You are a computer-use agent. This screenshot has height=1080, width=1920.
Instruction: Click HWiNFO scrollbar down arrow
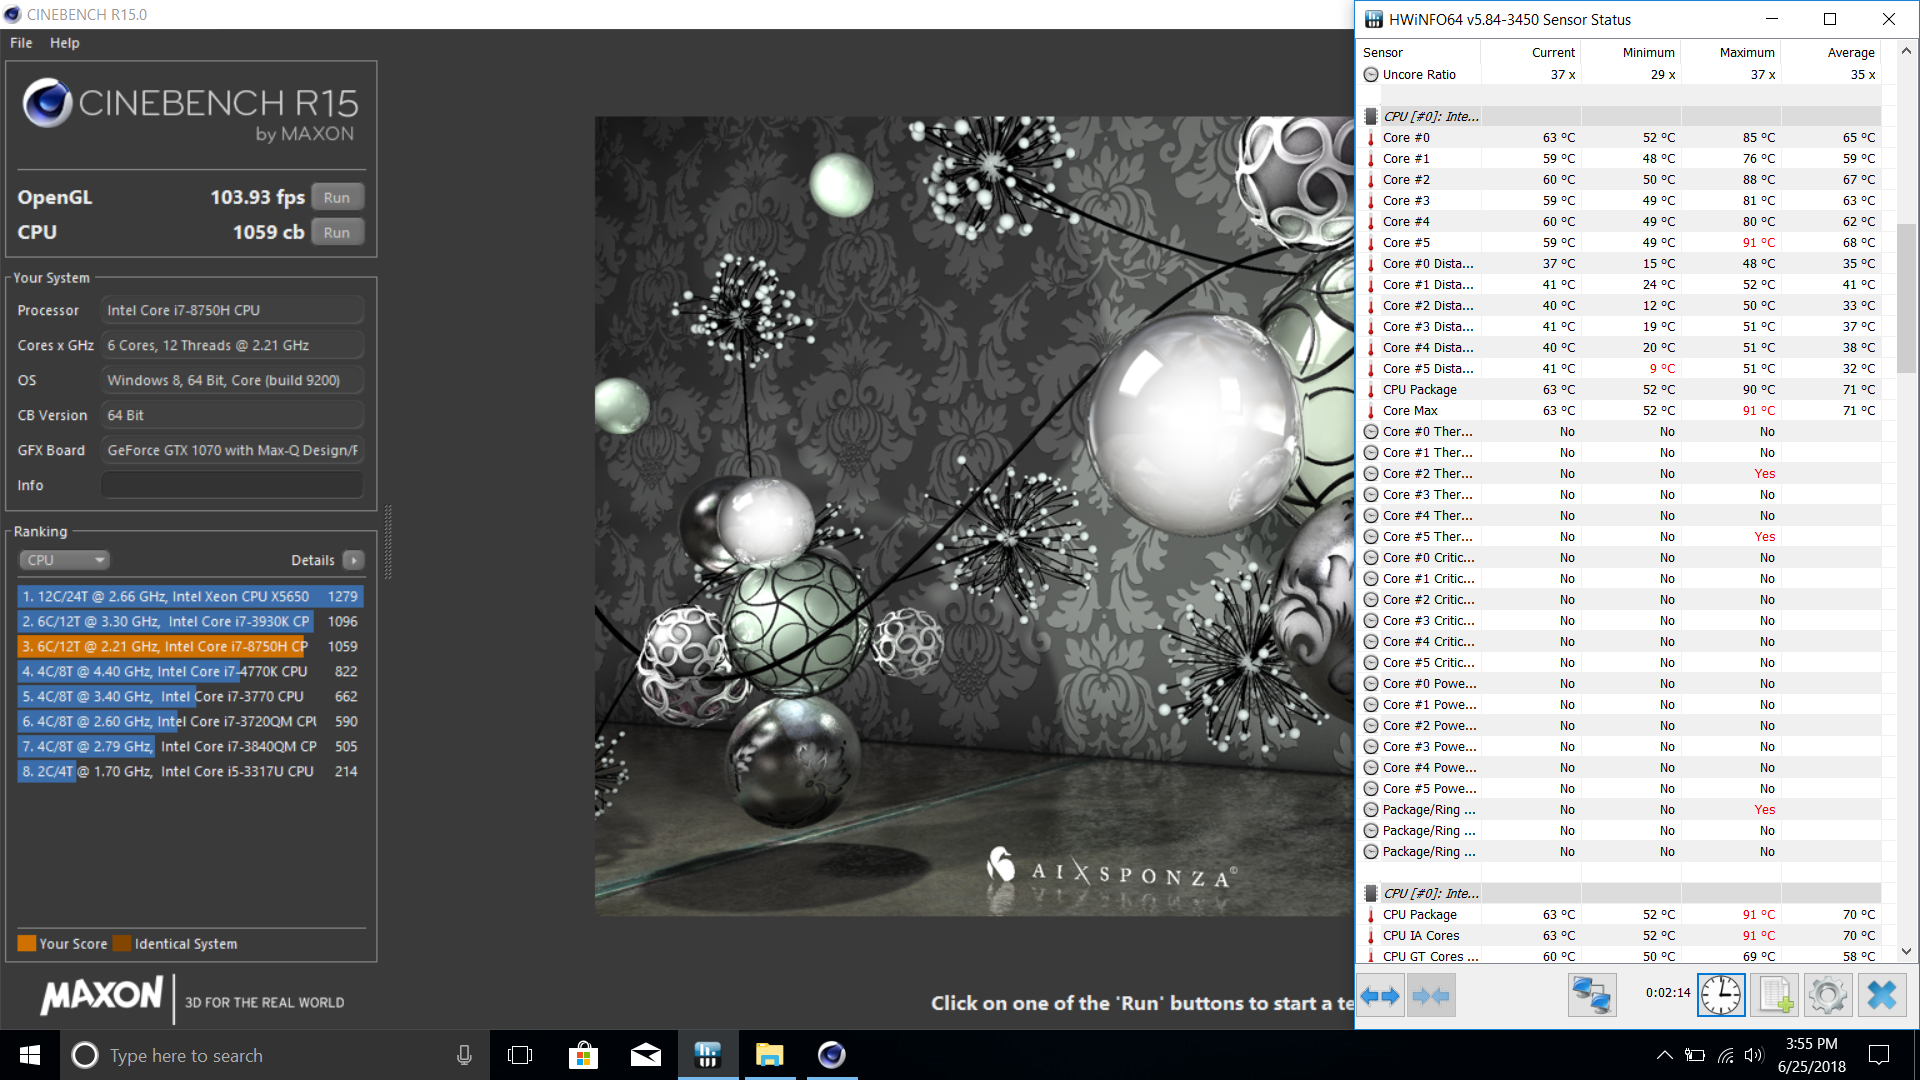coord(1906,951)
